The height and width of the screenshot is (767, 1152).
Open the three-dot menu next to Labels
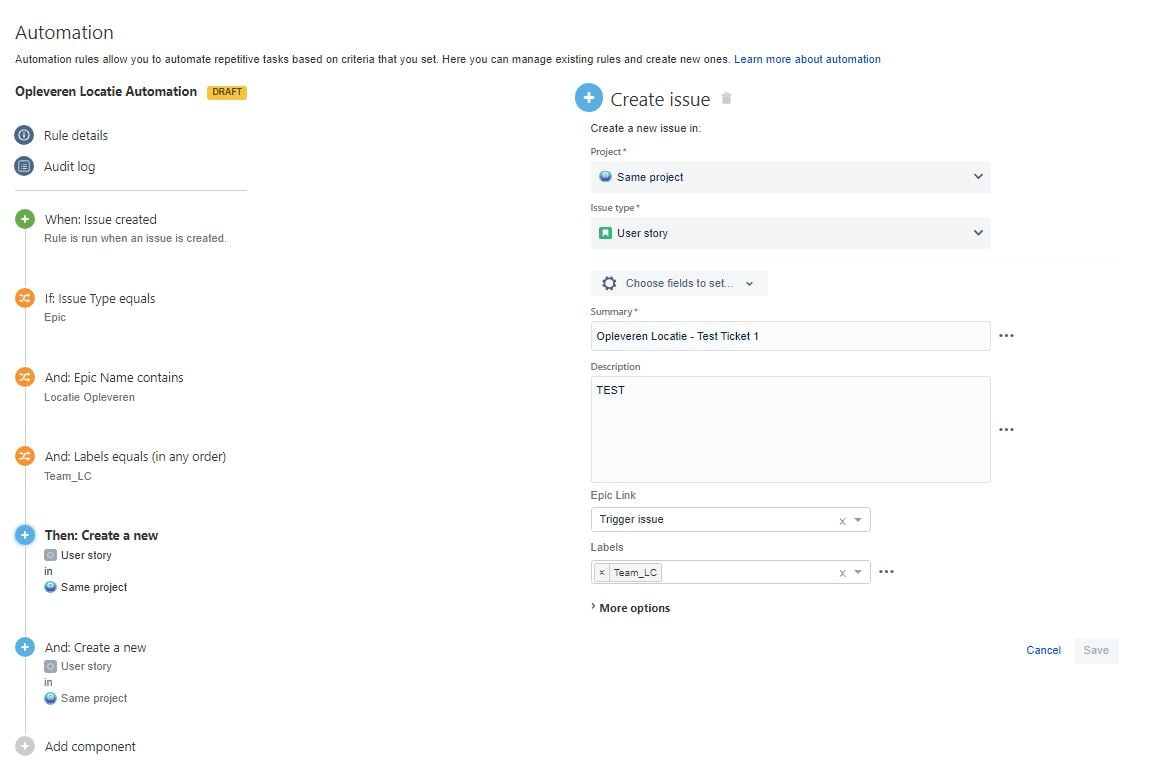[887, 572]
